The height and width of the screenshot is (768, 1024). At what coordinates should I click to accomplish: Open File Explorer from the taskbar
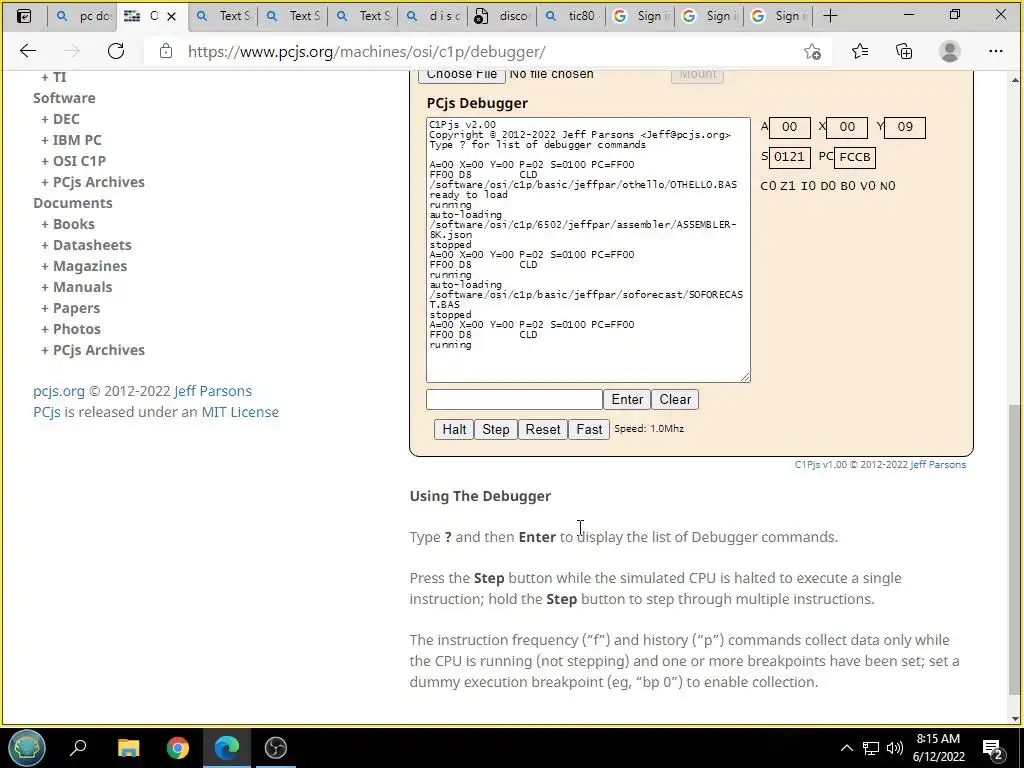tap(128, 747)
